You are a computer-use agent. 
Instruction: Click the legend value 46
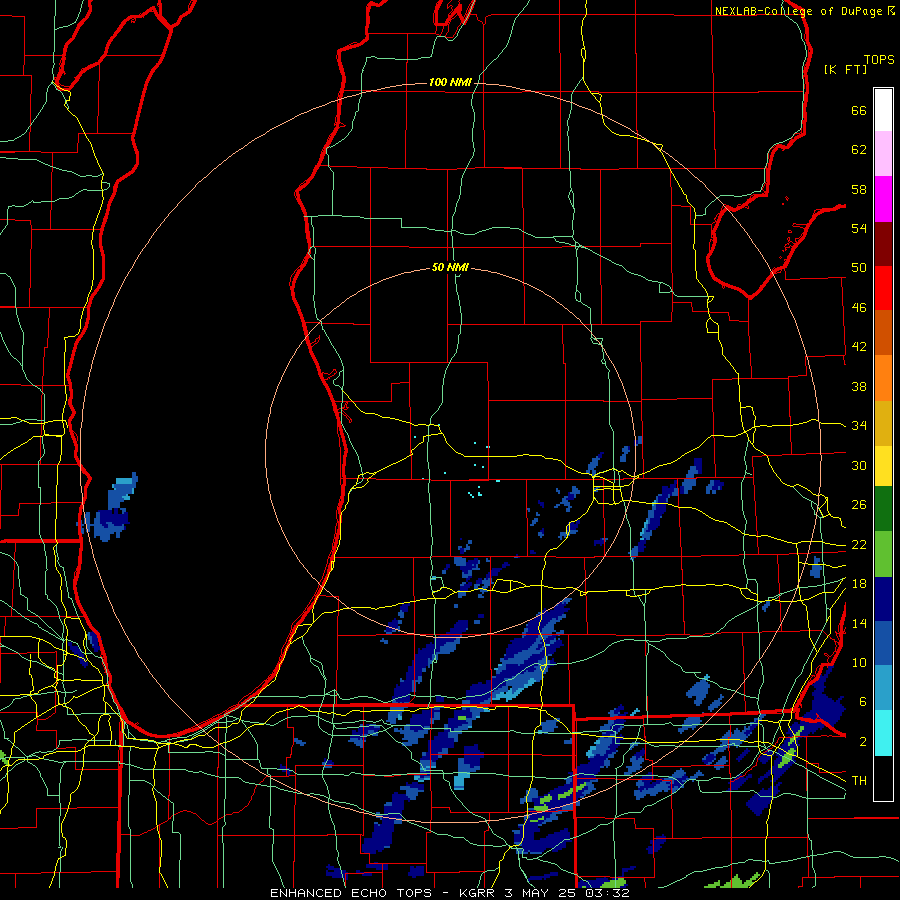click(x=859, y=308)
